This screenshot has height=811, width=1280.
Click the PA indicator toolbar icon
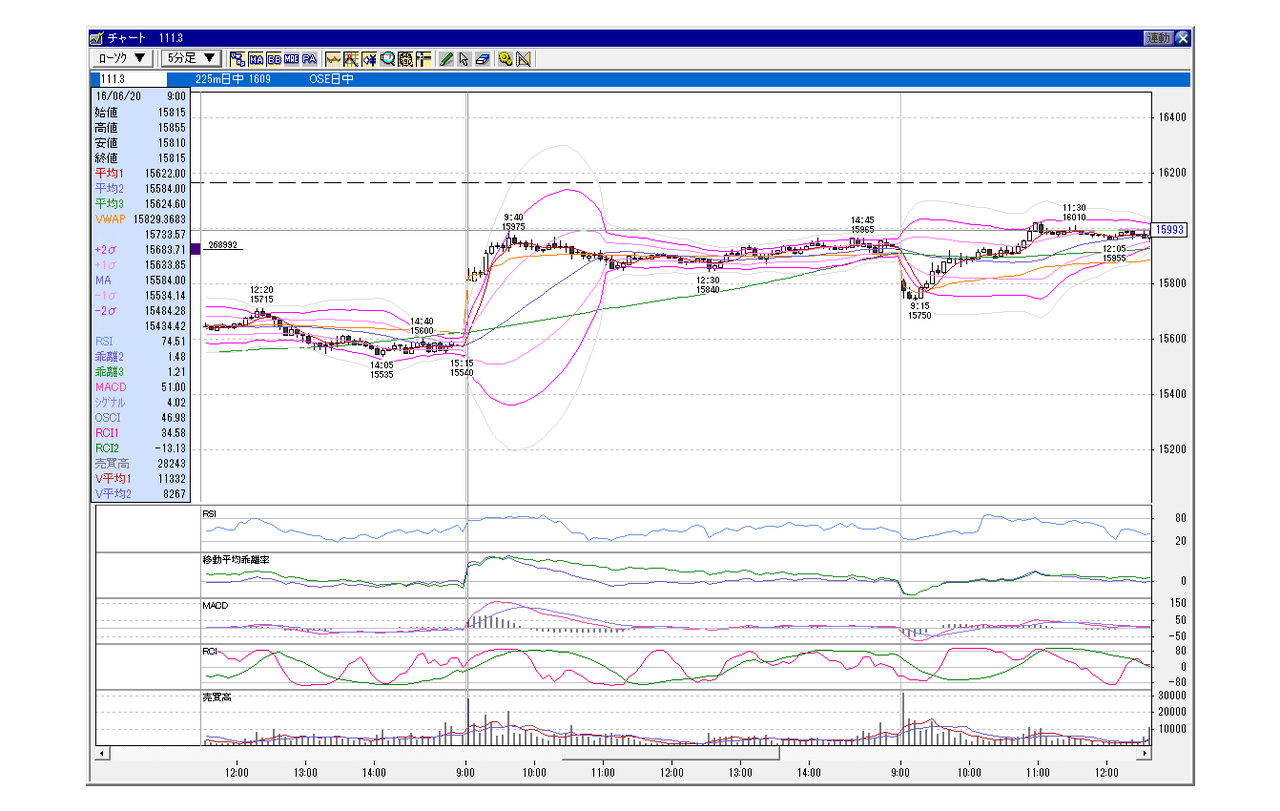click(309, 59)
